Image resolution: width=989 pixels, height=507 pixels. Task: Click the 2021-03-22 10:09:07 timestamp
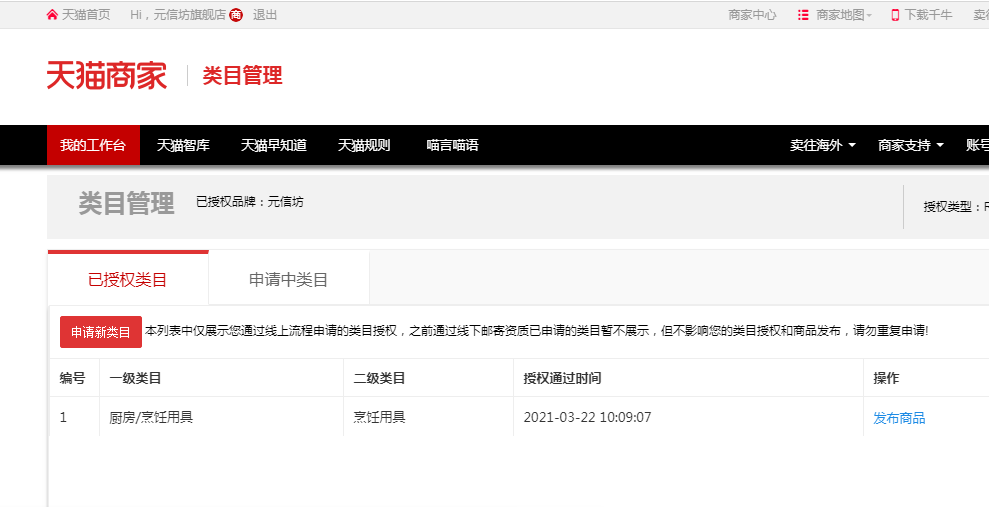pos(587,417)
